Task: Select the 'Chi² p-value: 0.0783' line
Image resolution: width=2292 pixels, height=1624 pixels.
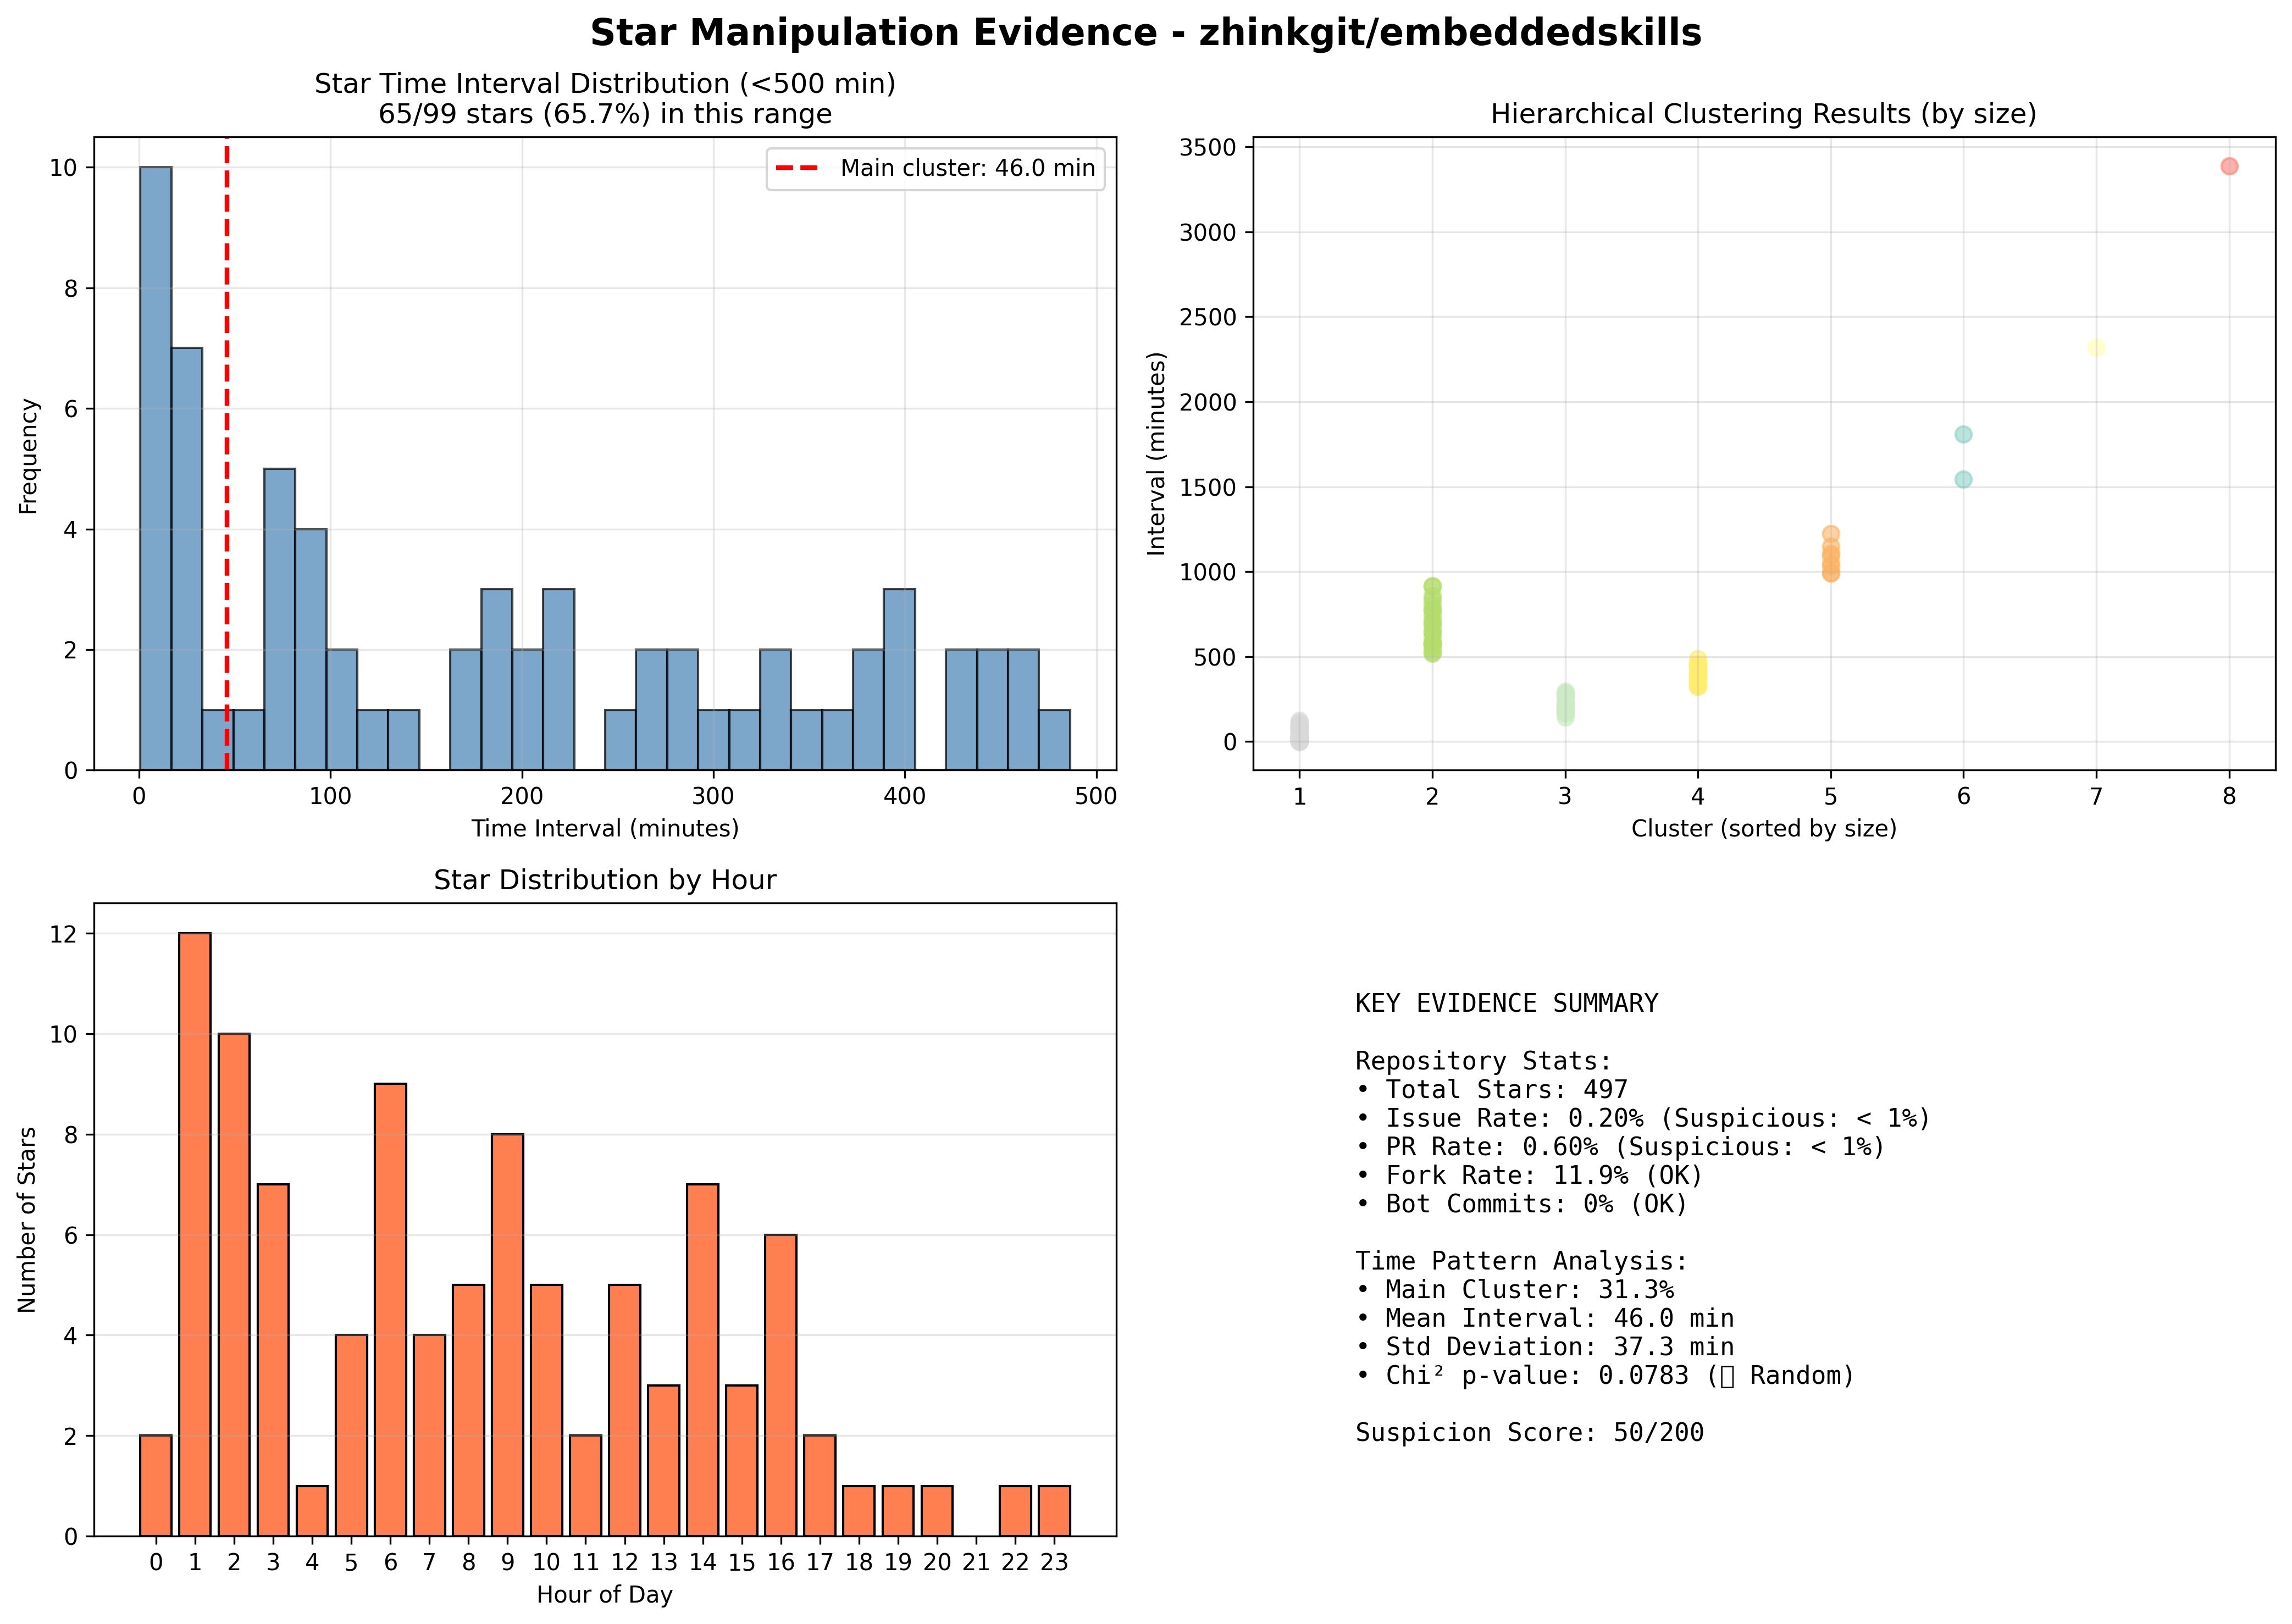Action: [x=1605, y=1376]
